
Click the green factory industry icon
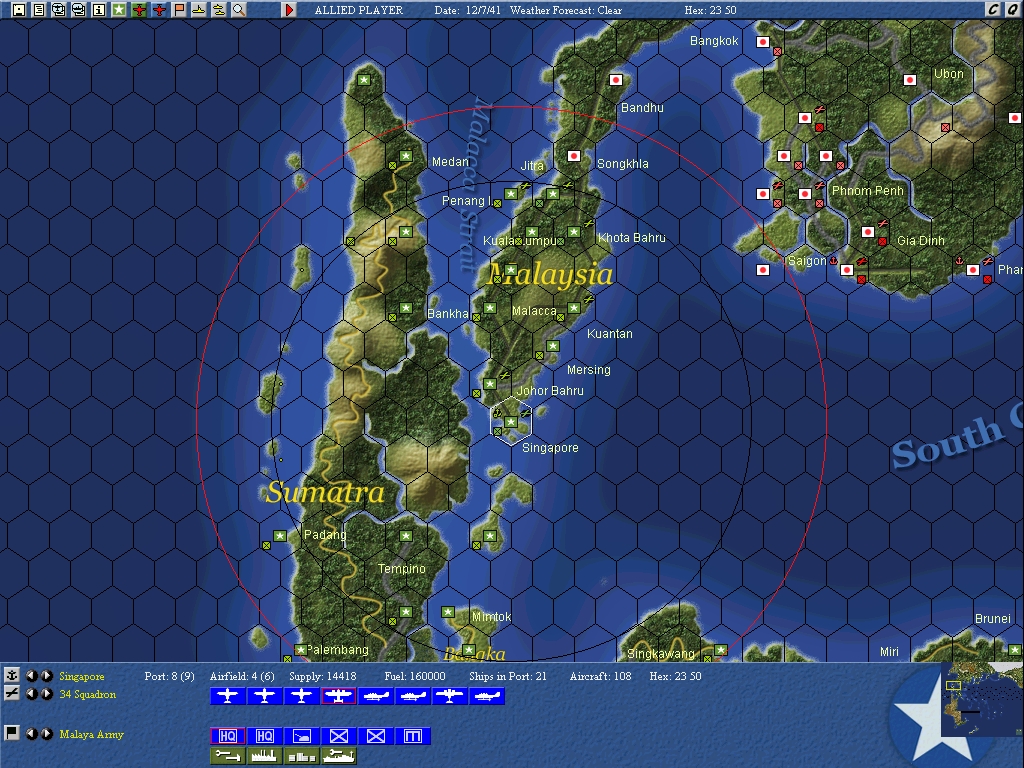point(264,756)
